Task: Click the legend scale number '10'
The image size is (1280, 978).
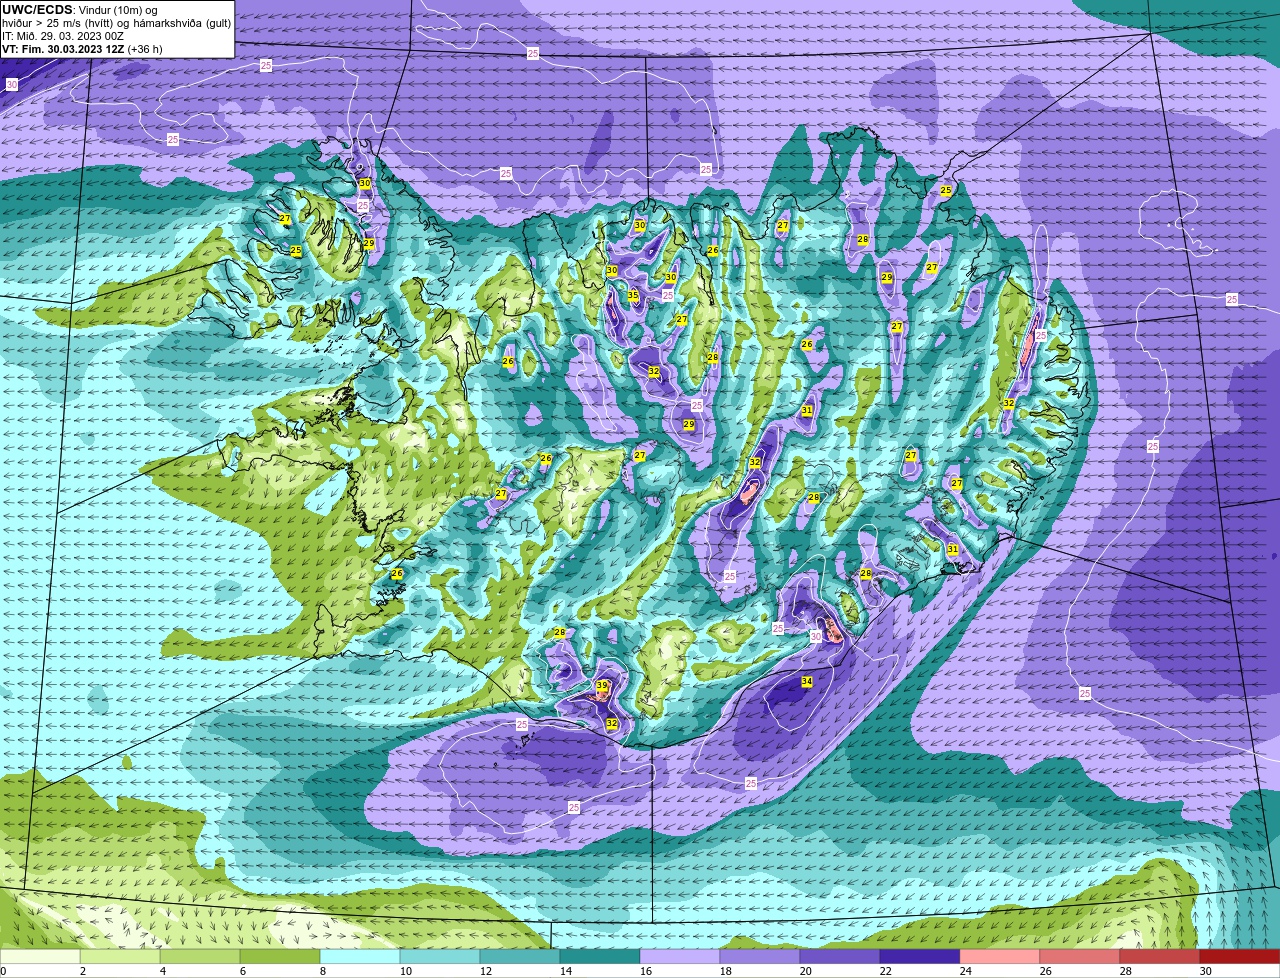Action: (405, 971)
